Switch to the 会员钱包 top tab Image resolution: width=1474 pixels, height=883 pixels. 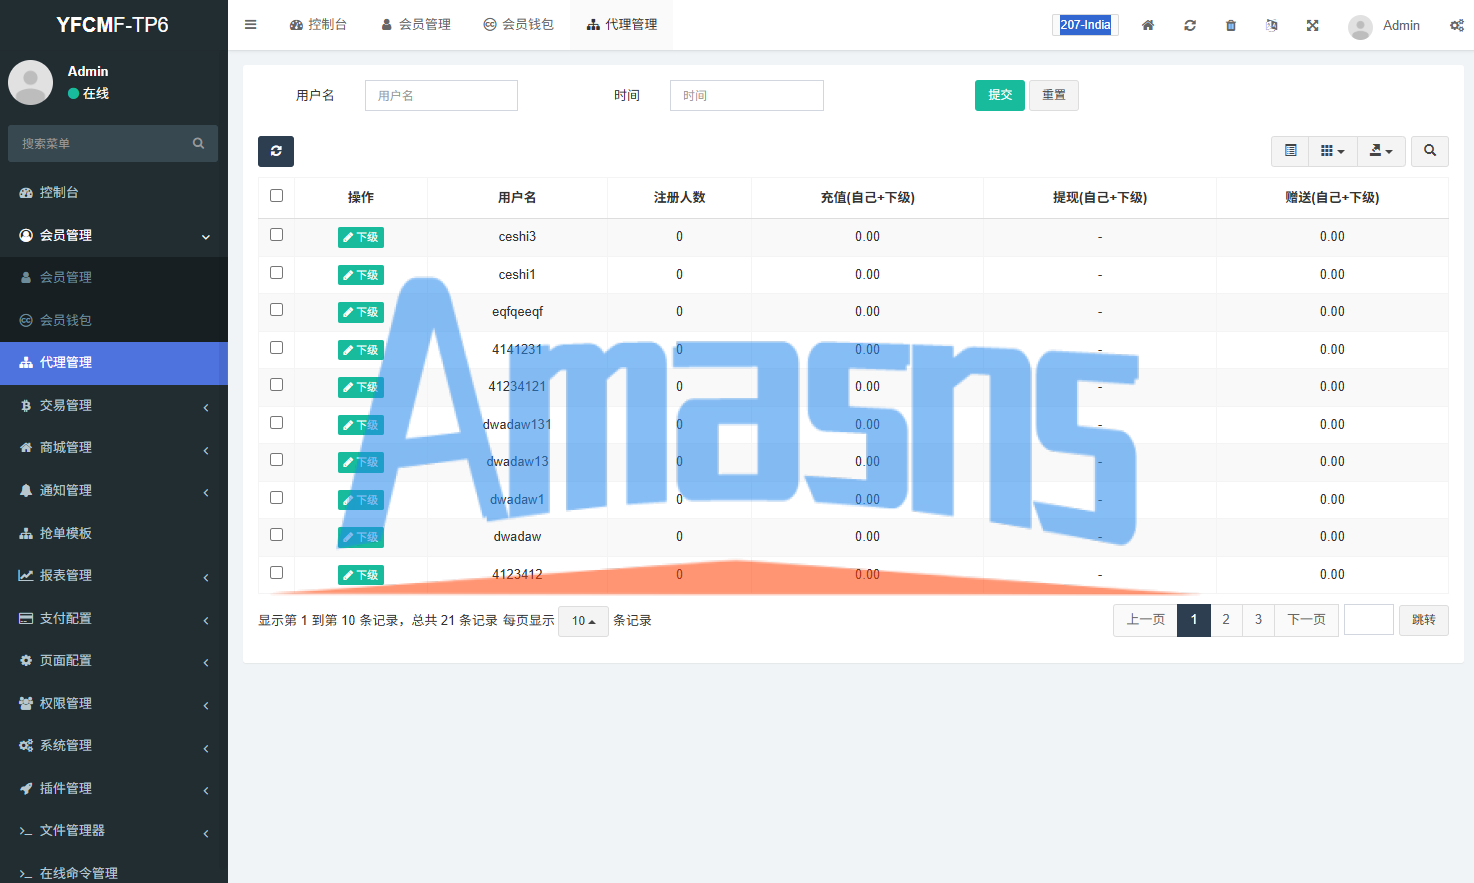tap(518, 25)
